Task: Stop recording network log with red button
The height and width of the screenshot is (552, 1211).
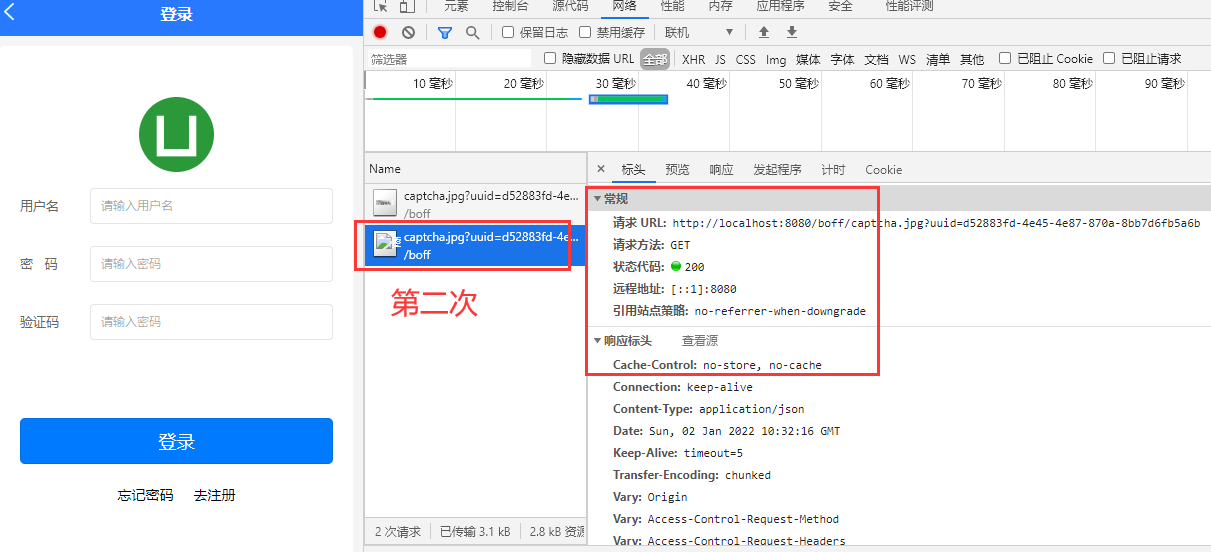Action: (380, 32)
